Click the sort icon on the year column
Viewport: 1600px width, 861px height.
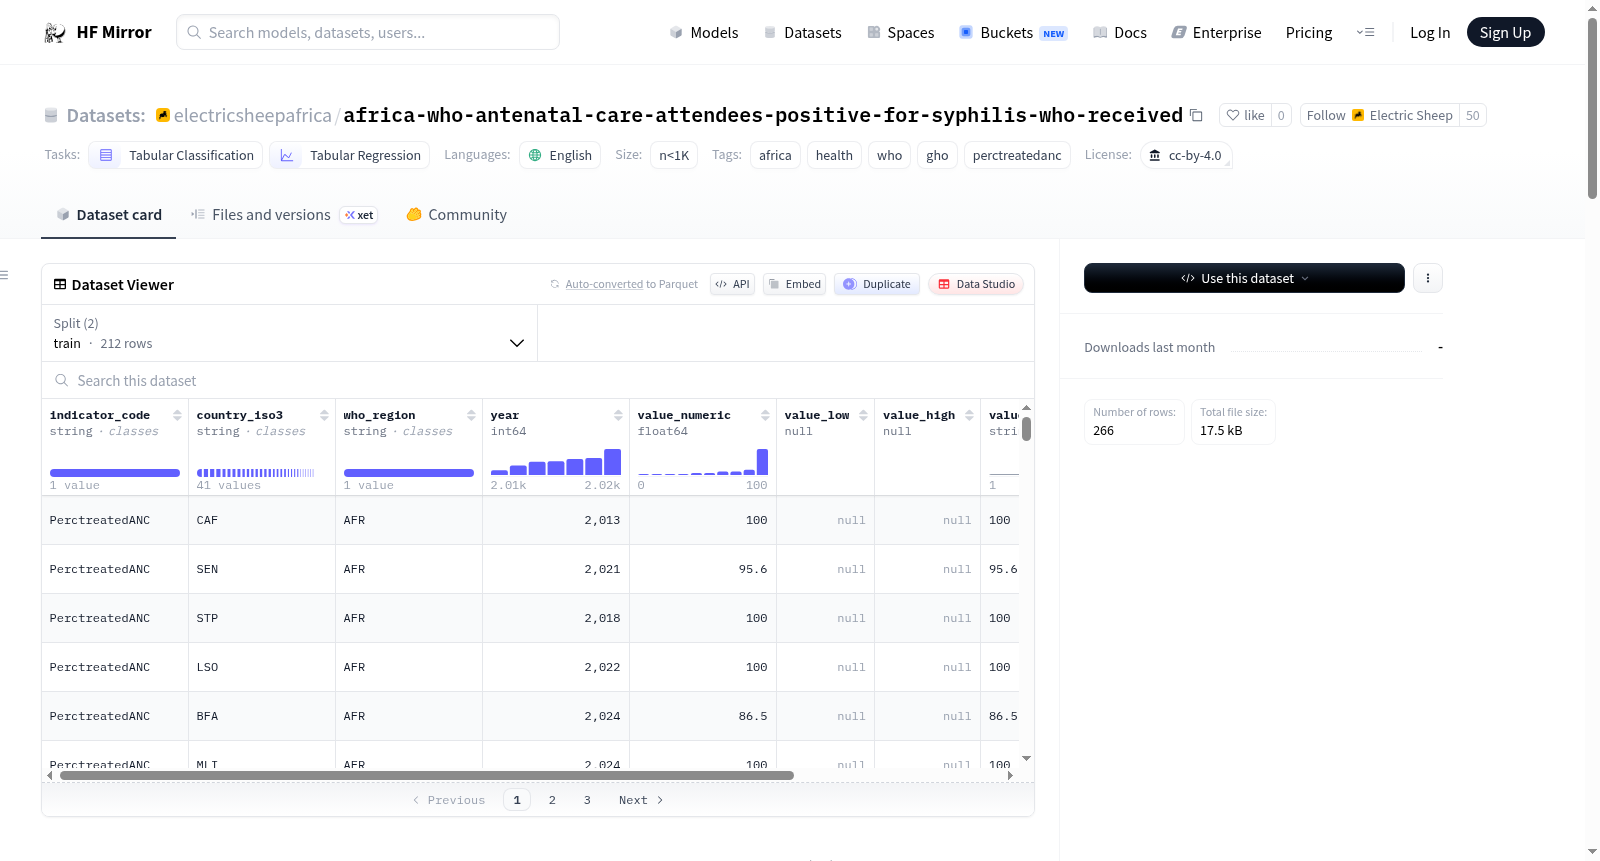click(x=618, y=415)
